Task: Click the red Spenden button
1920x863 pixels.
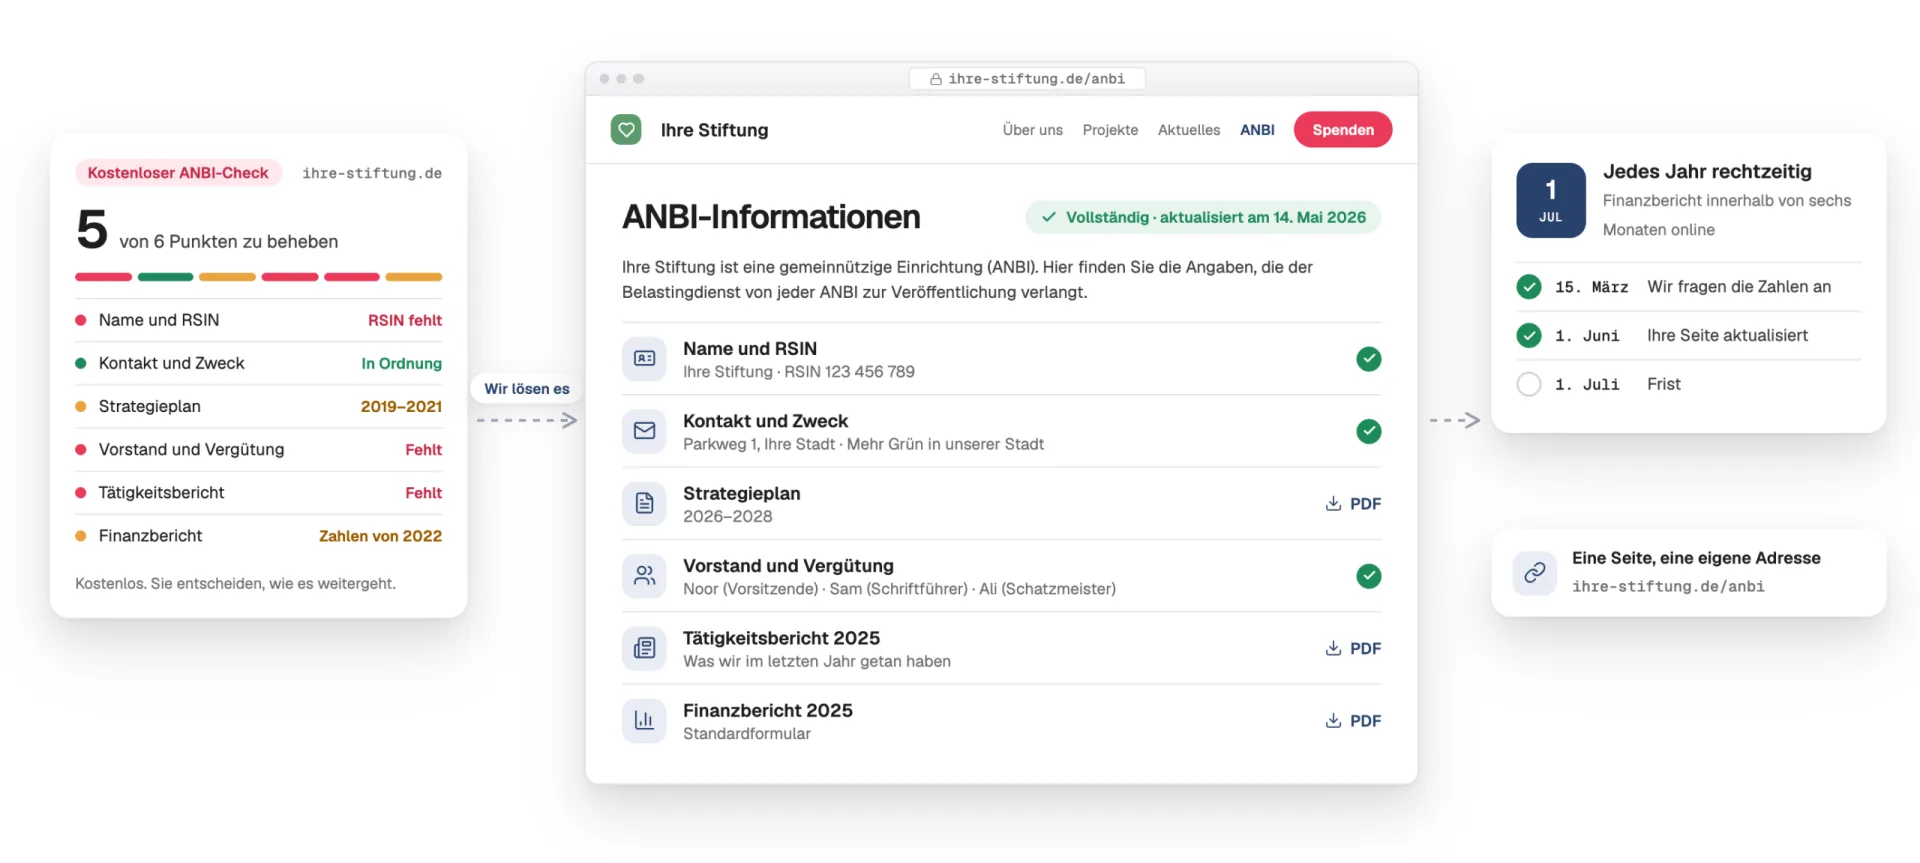Action: pos(1343,130)
